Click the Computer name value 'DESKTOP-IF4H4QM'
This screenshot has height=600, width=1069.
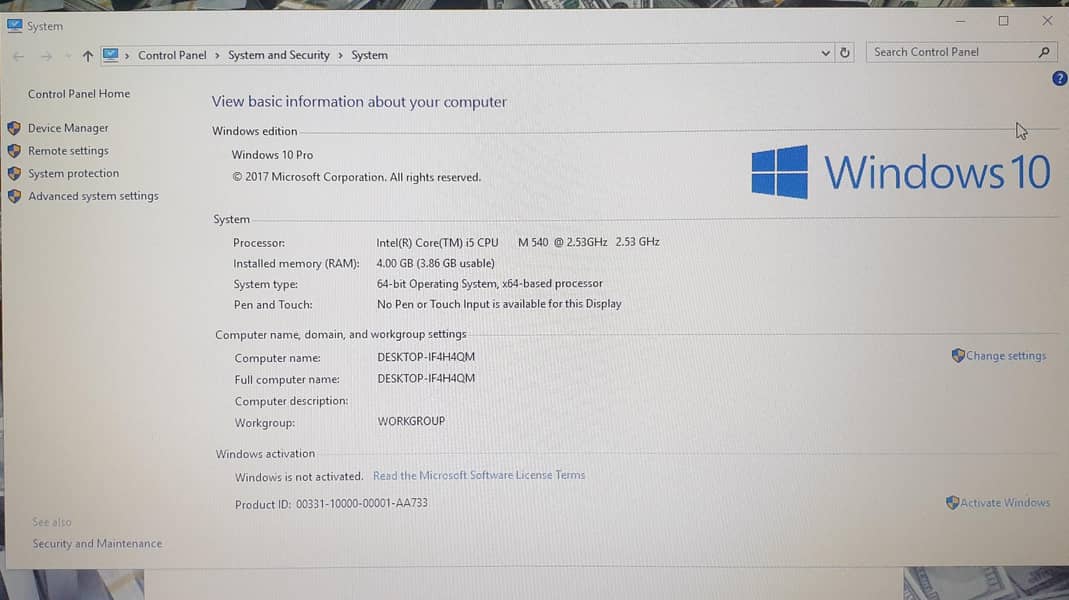426,357
